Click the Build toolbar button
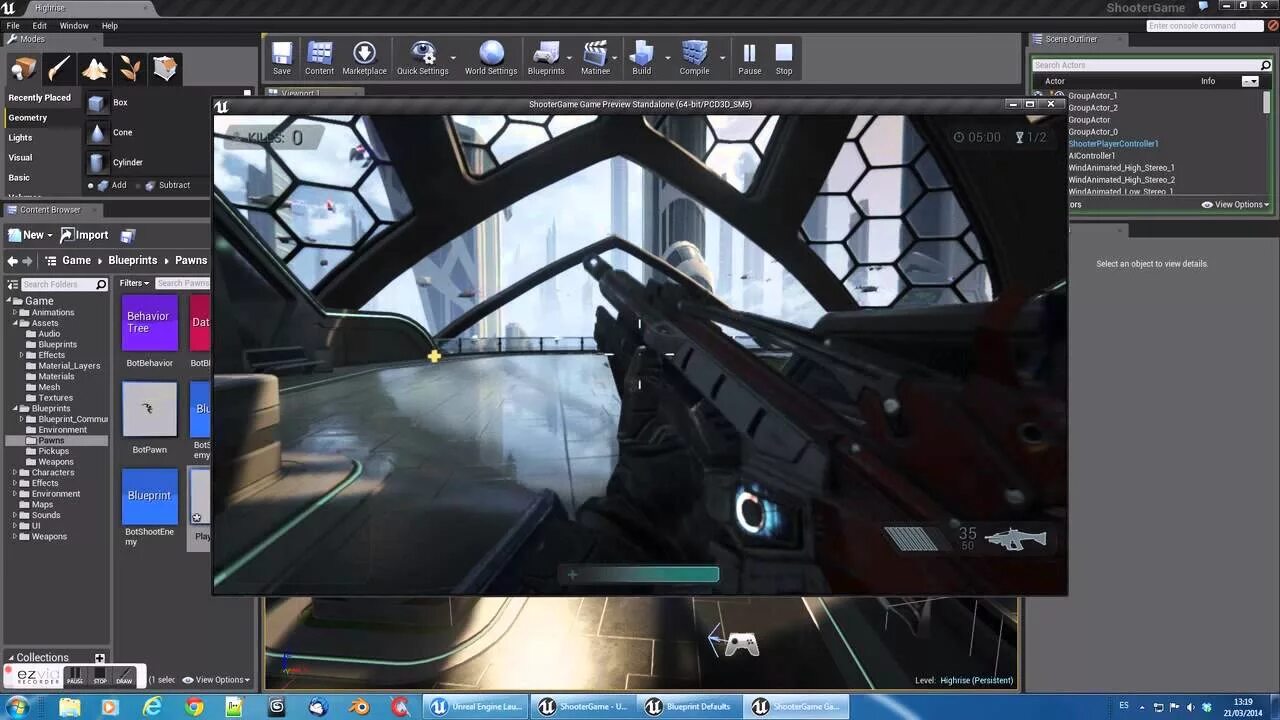 (x=642, y=58)
